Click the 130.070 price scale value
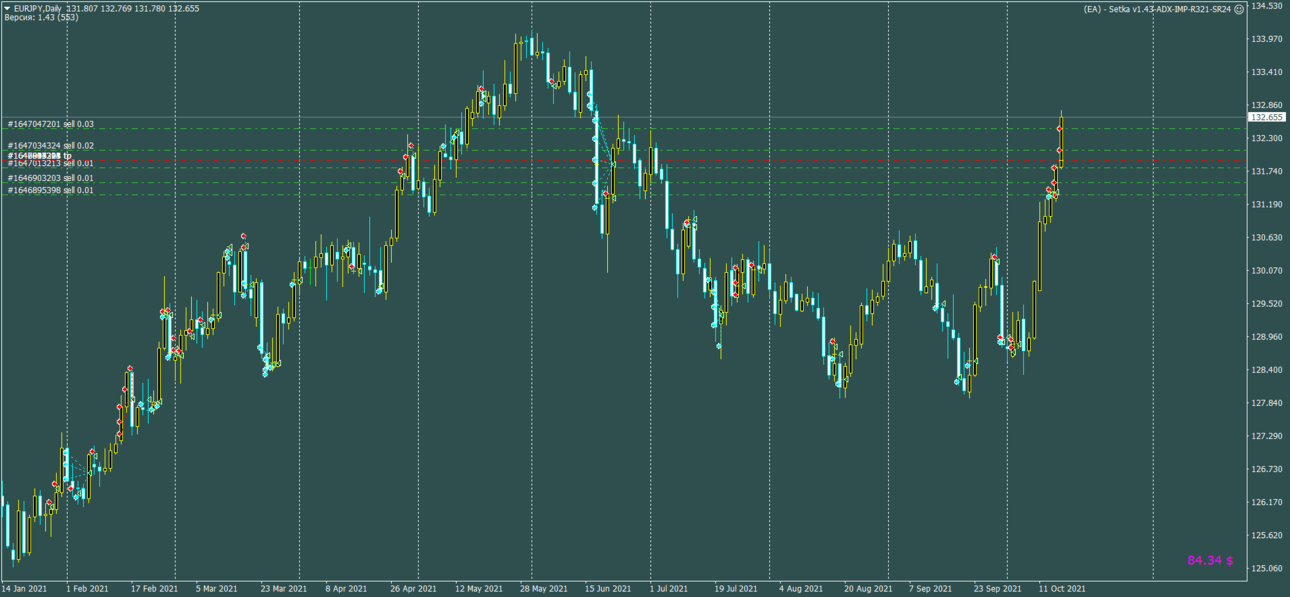Viewport: 1290px width, 597px height. 1266,270
